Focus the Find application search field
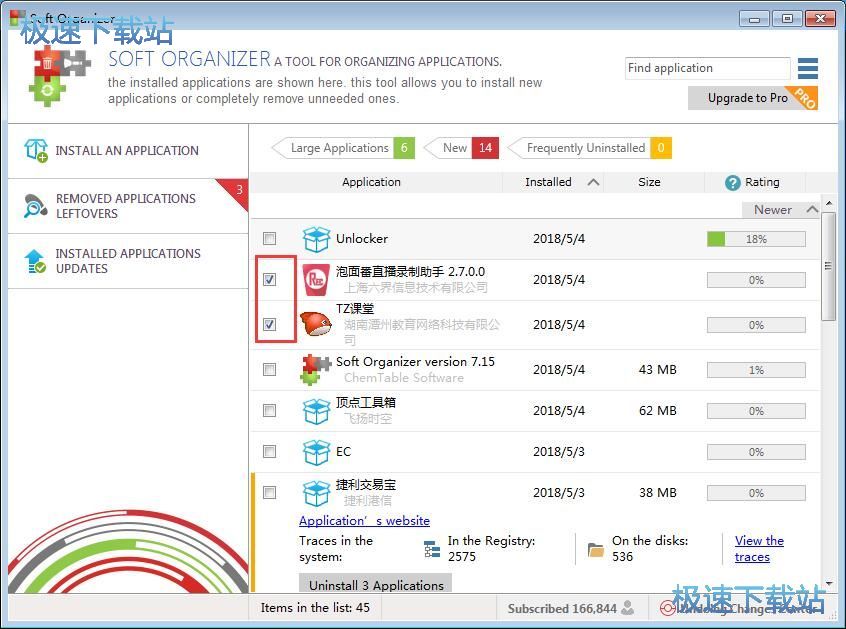 click(707, 68)
